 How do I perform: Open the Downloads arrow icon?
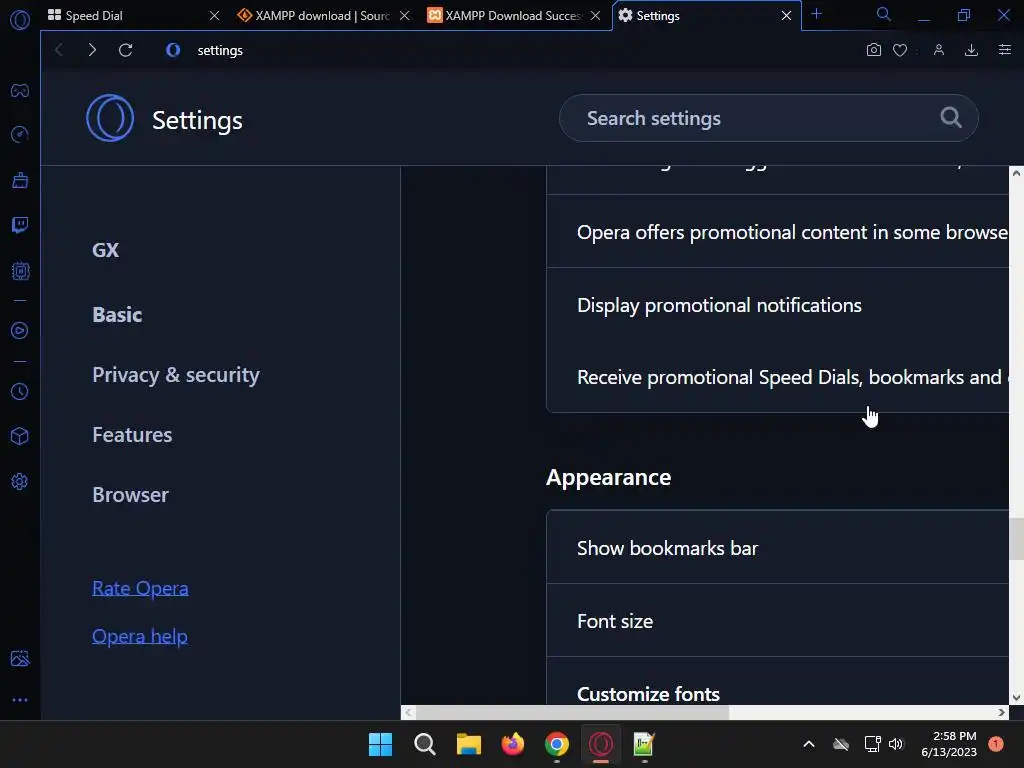pos(972,50)
